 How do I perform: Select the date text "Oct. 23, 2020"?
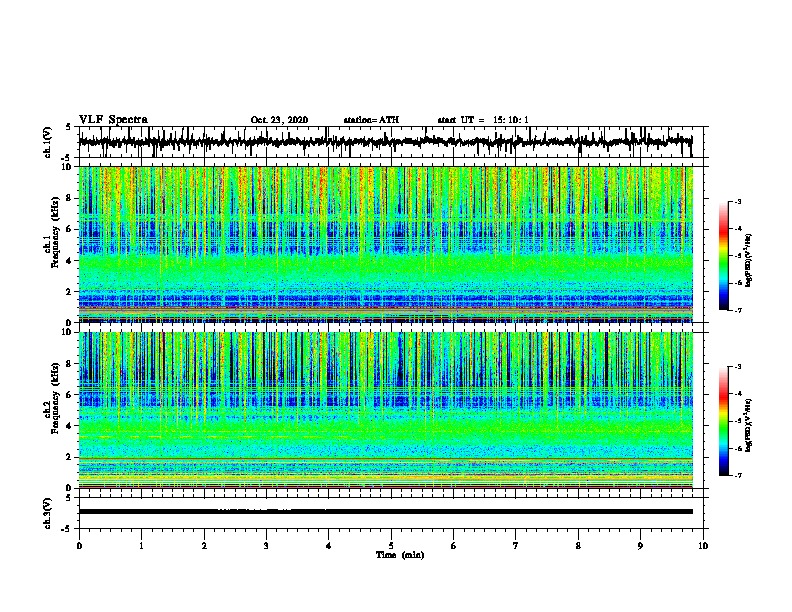click(279, 120)
